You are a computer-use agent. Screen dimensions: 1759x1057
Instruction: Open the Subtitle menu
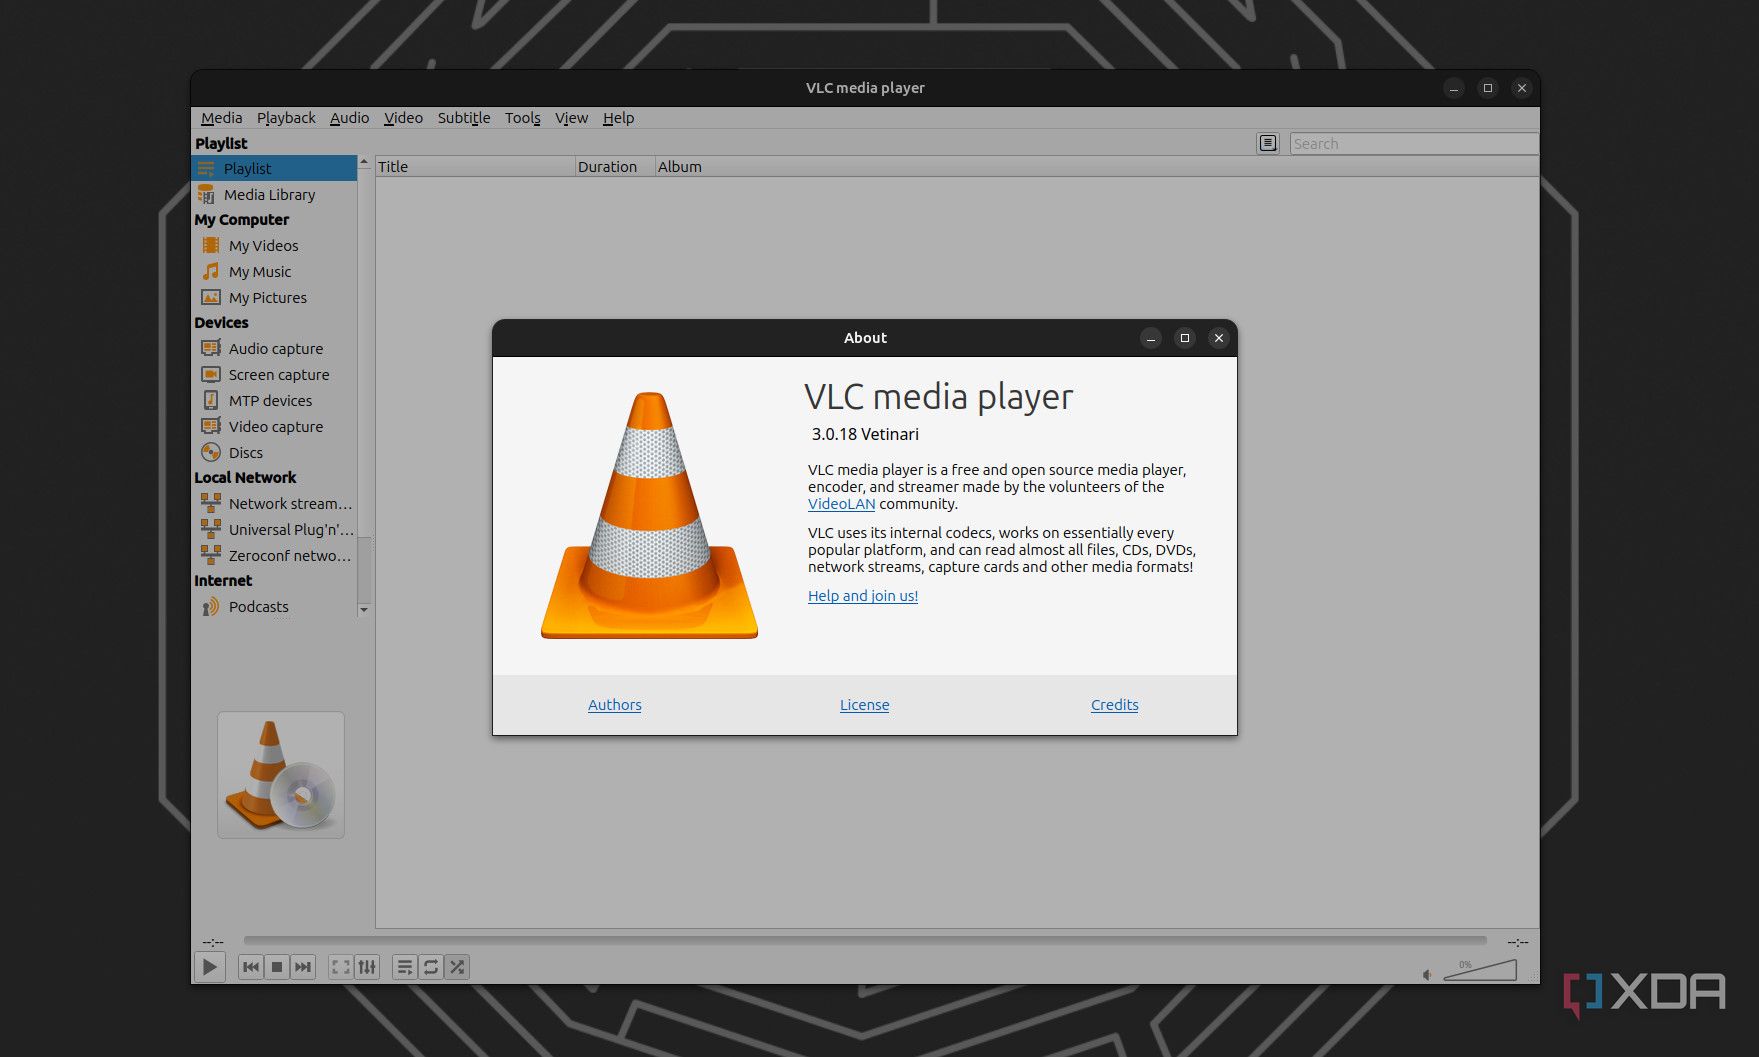coord(464,117)
